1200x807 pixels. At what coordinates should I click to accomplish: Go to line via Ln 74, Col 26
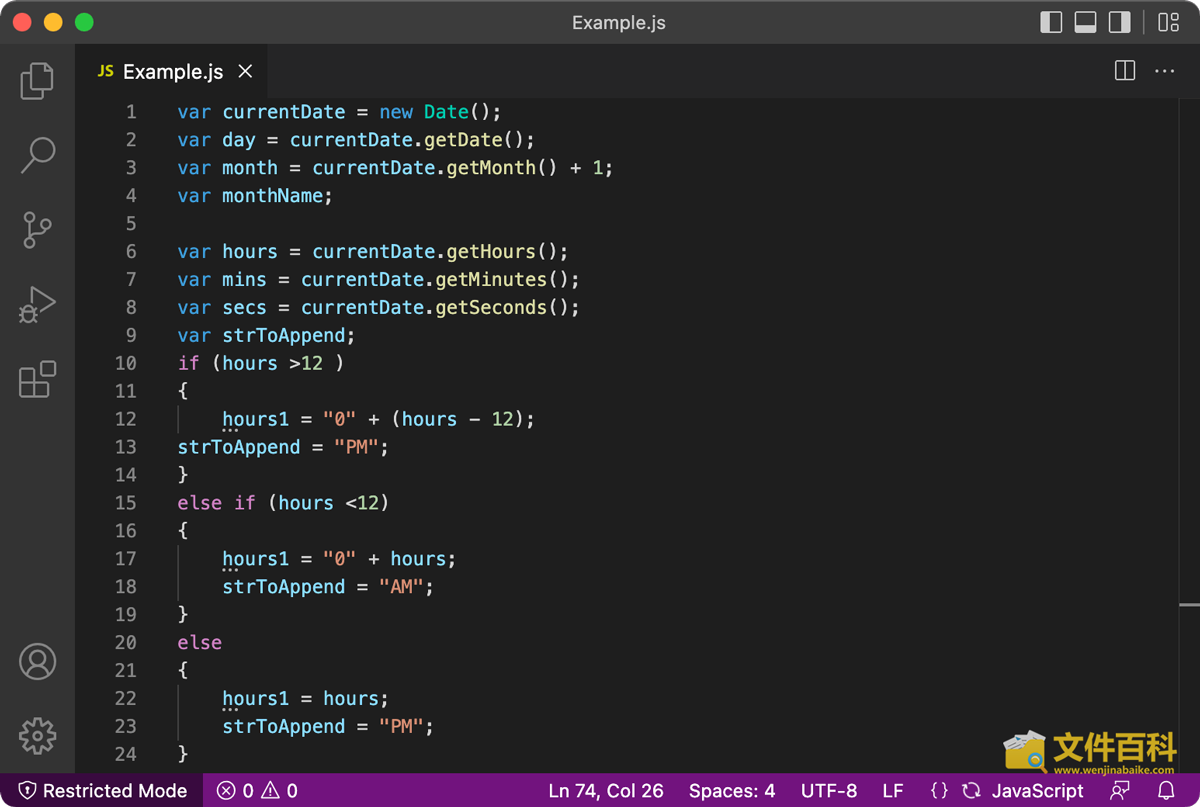(606, 790)
